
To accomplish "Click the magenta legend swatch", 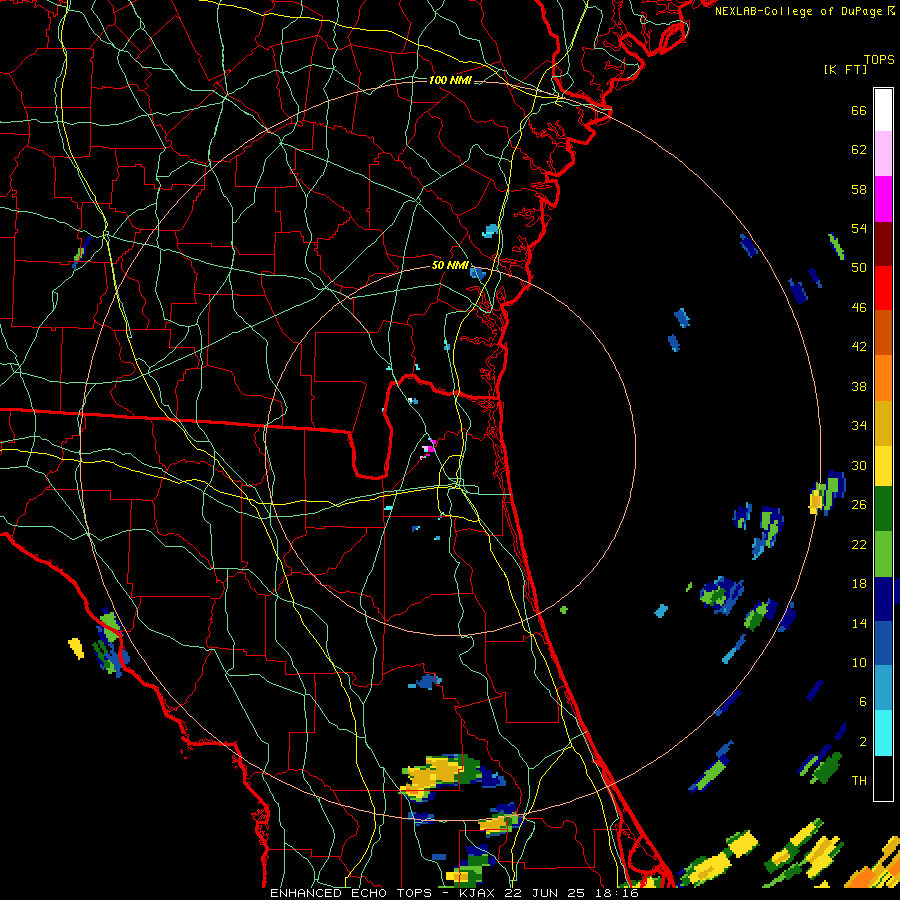I will point(883,199).
